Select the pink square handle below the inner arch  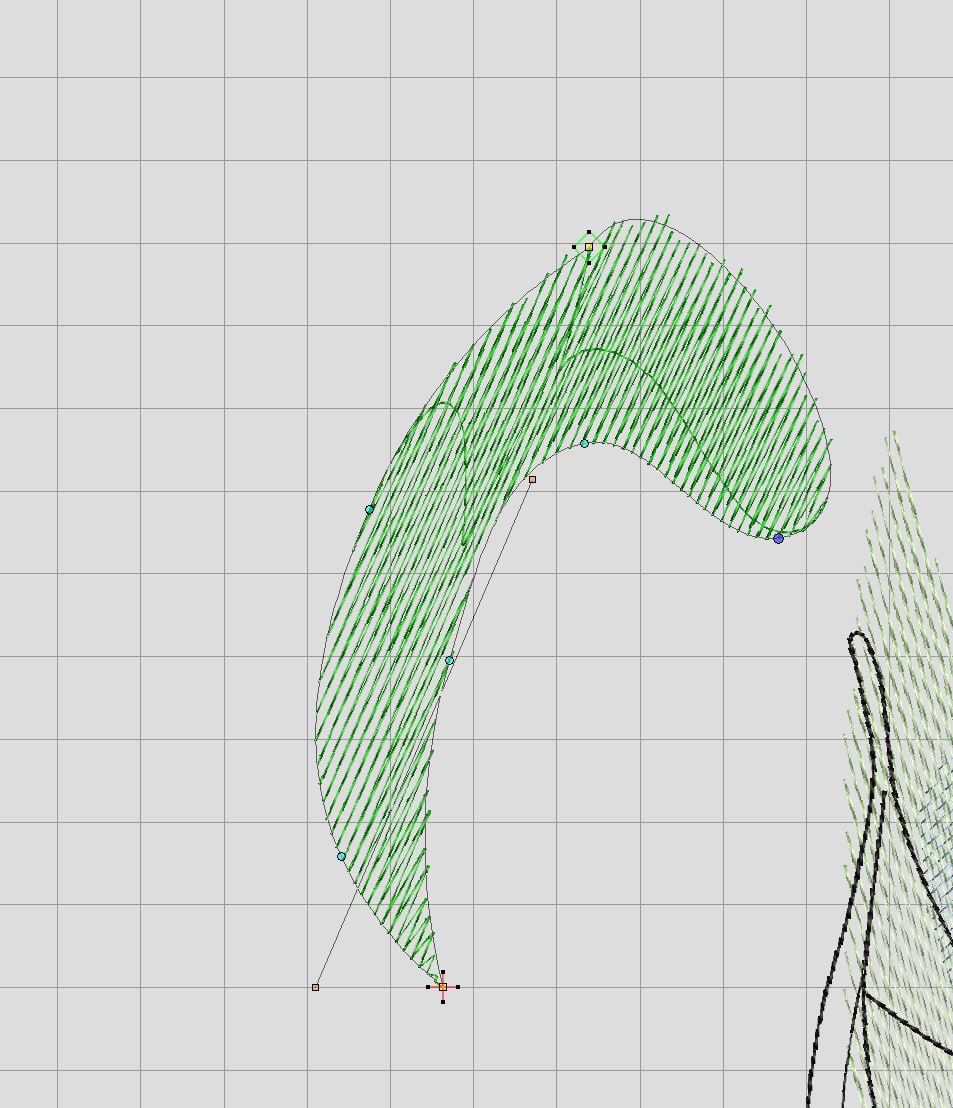[532, 479]
